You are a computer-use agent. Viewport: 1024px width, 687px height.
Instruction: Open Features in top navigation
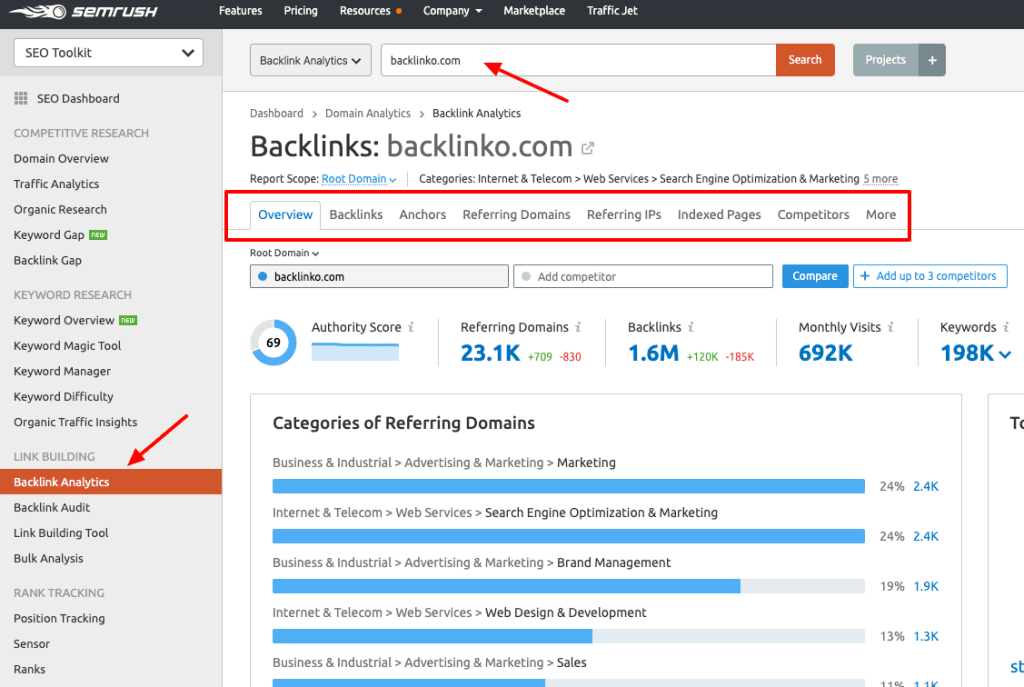(x=240, y=11)
